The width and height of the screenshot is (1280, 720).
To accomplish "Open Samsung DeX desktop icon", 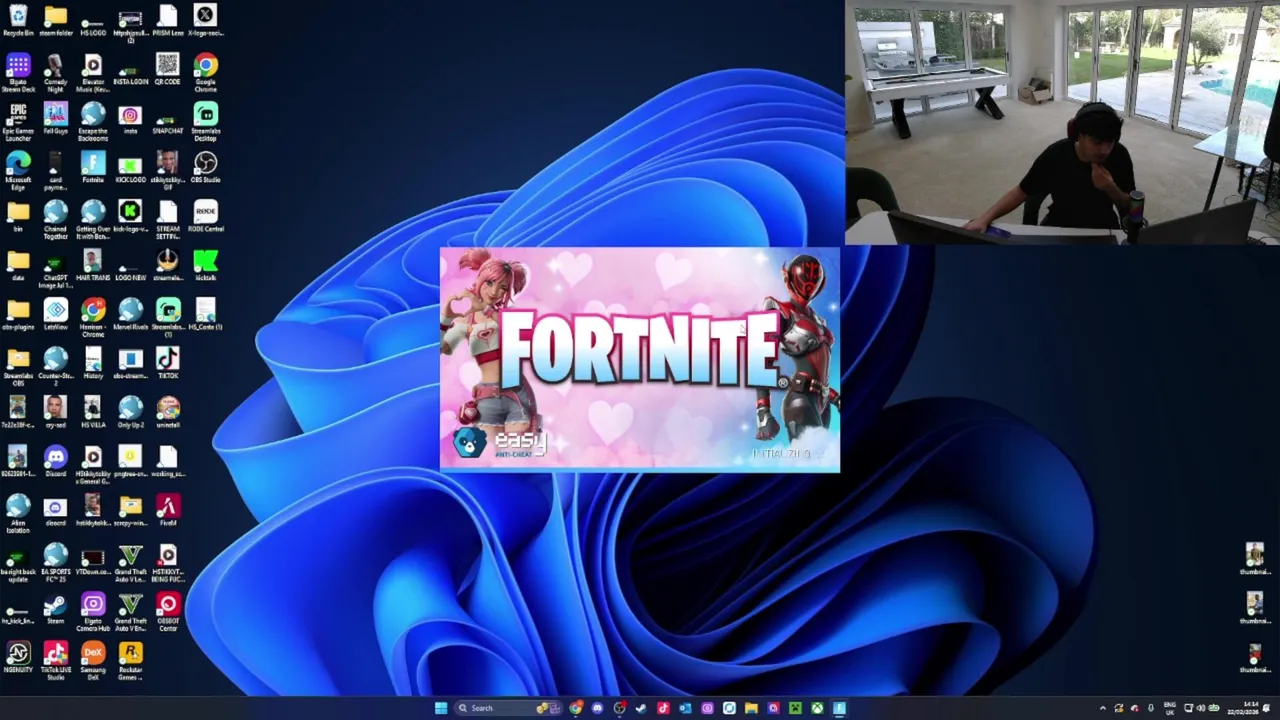I will pyautogui.click(x=93, y=661).
